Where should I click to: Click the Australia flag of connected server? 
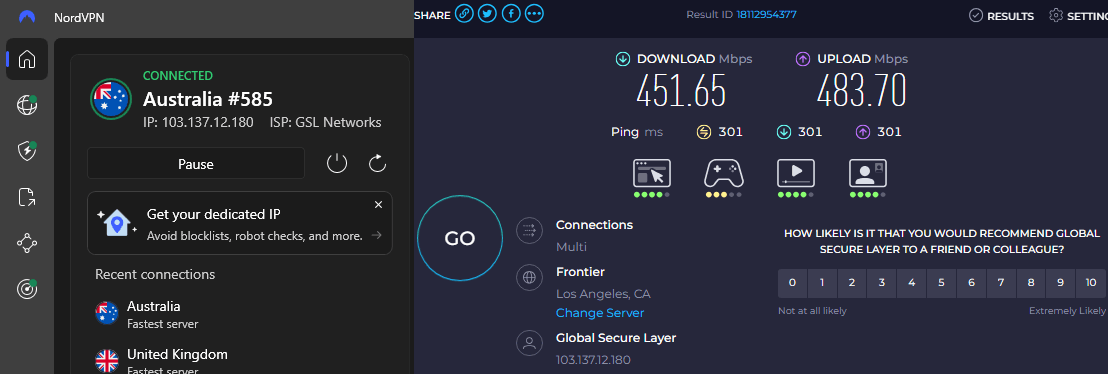111,99
